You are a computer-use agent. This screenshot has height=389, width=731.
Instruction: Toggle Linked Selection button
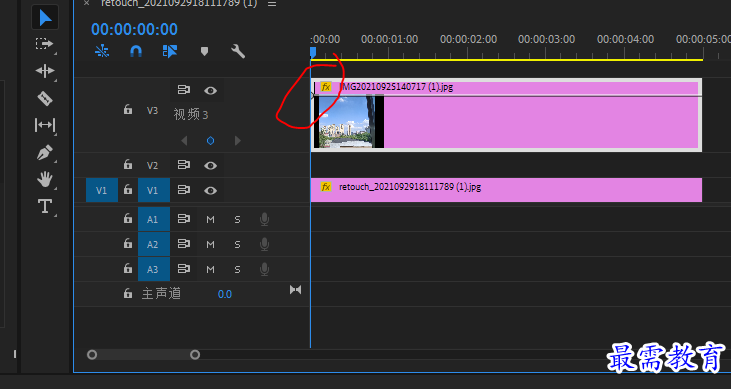[170, 51]
